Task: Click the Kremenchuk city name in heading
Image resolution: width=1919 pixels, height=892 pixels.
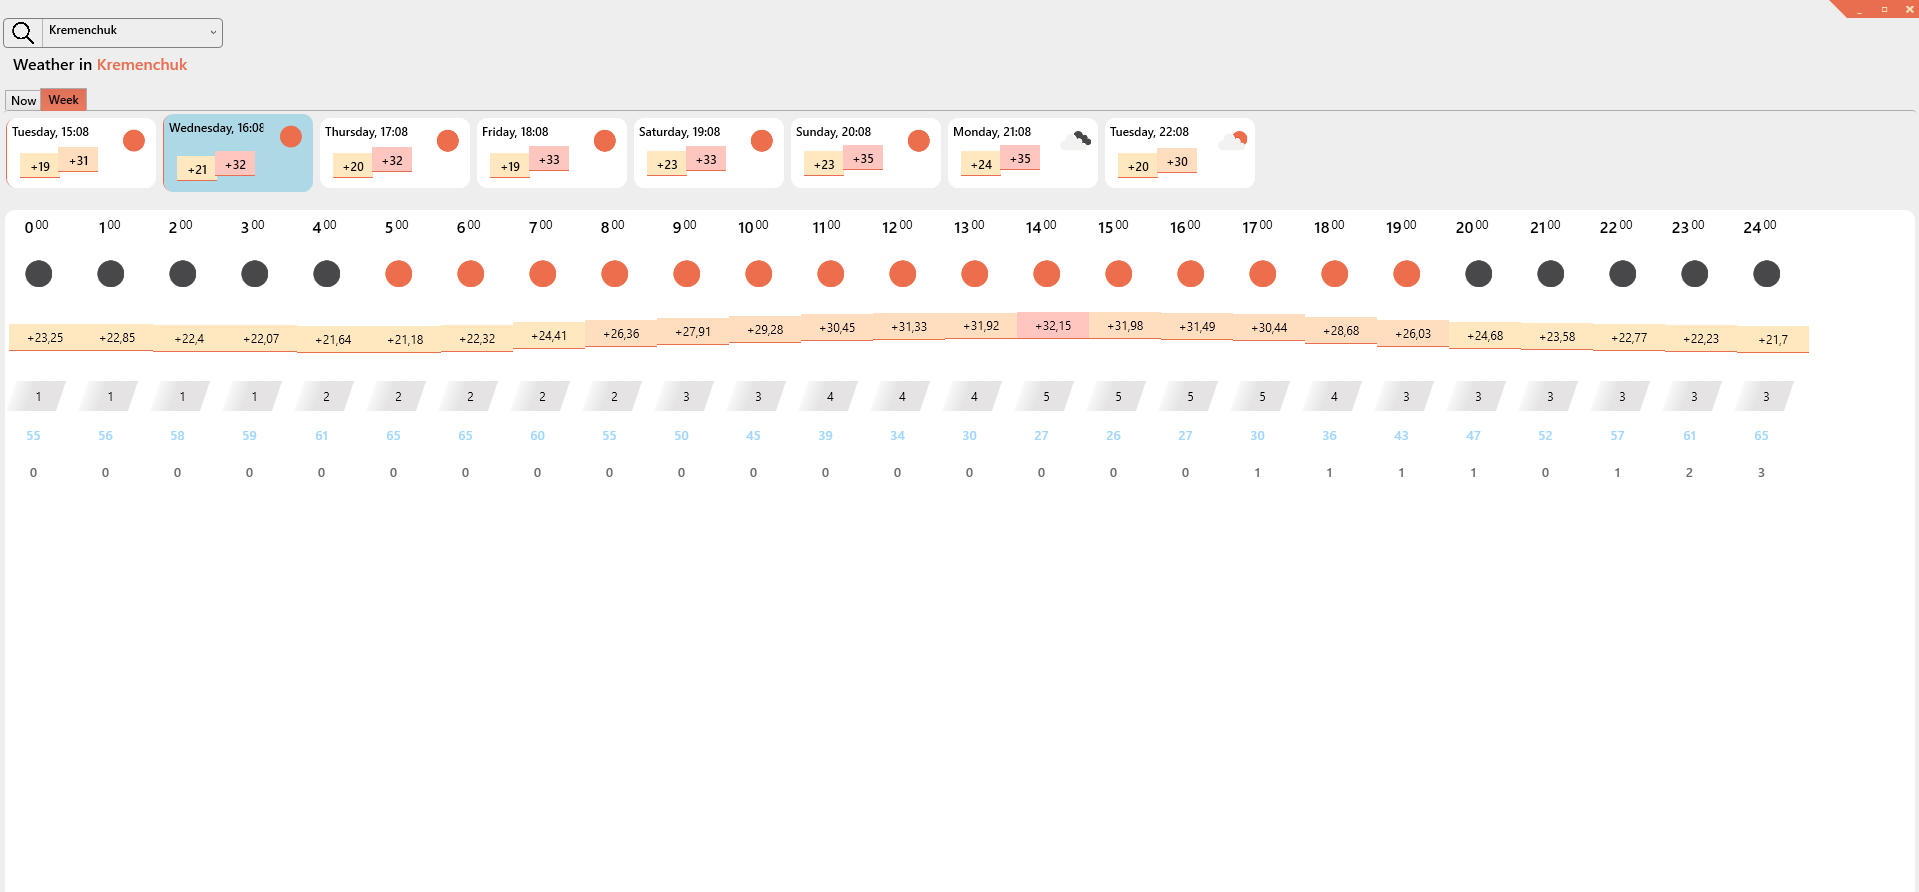Action: point(142,65)
